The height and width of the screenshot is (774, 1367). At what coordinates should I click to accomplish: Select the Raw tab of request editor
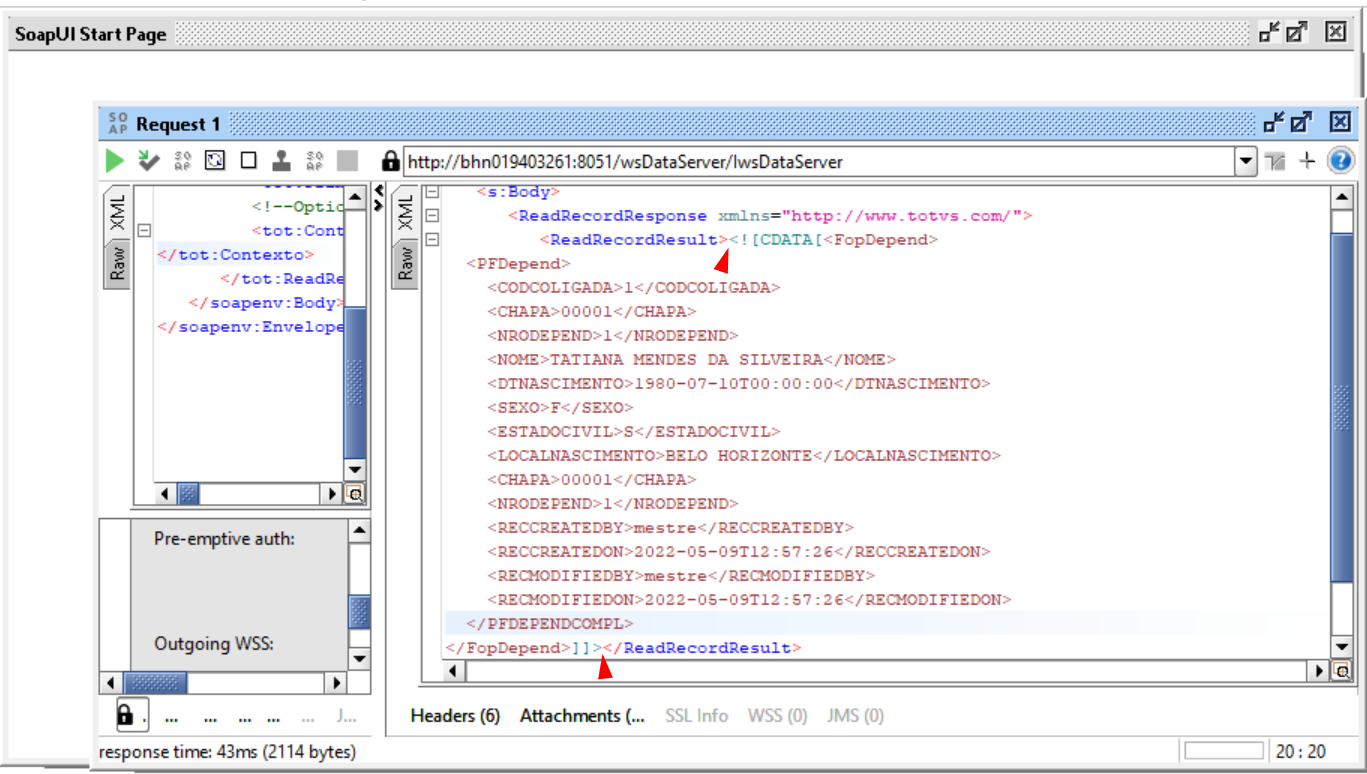click(x=118, y=265)
